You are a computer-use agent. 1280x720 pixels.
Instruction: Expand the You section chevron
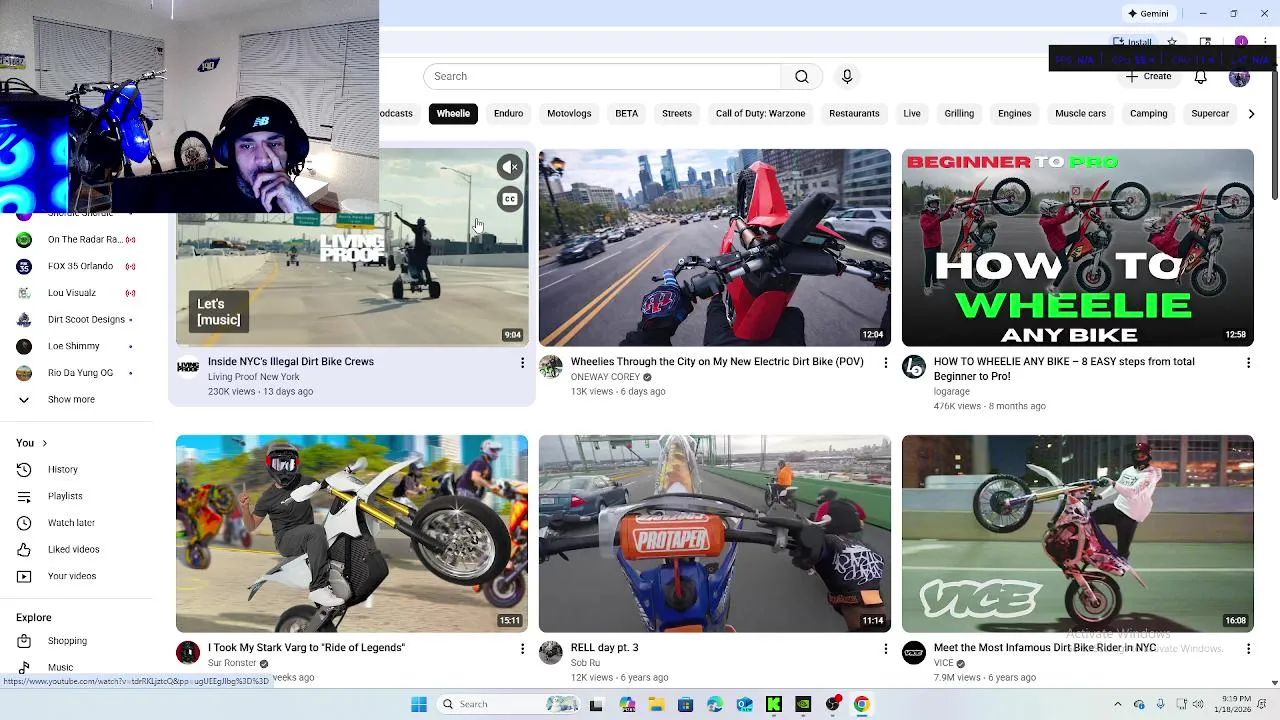pos(44,443)
